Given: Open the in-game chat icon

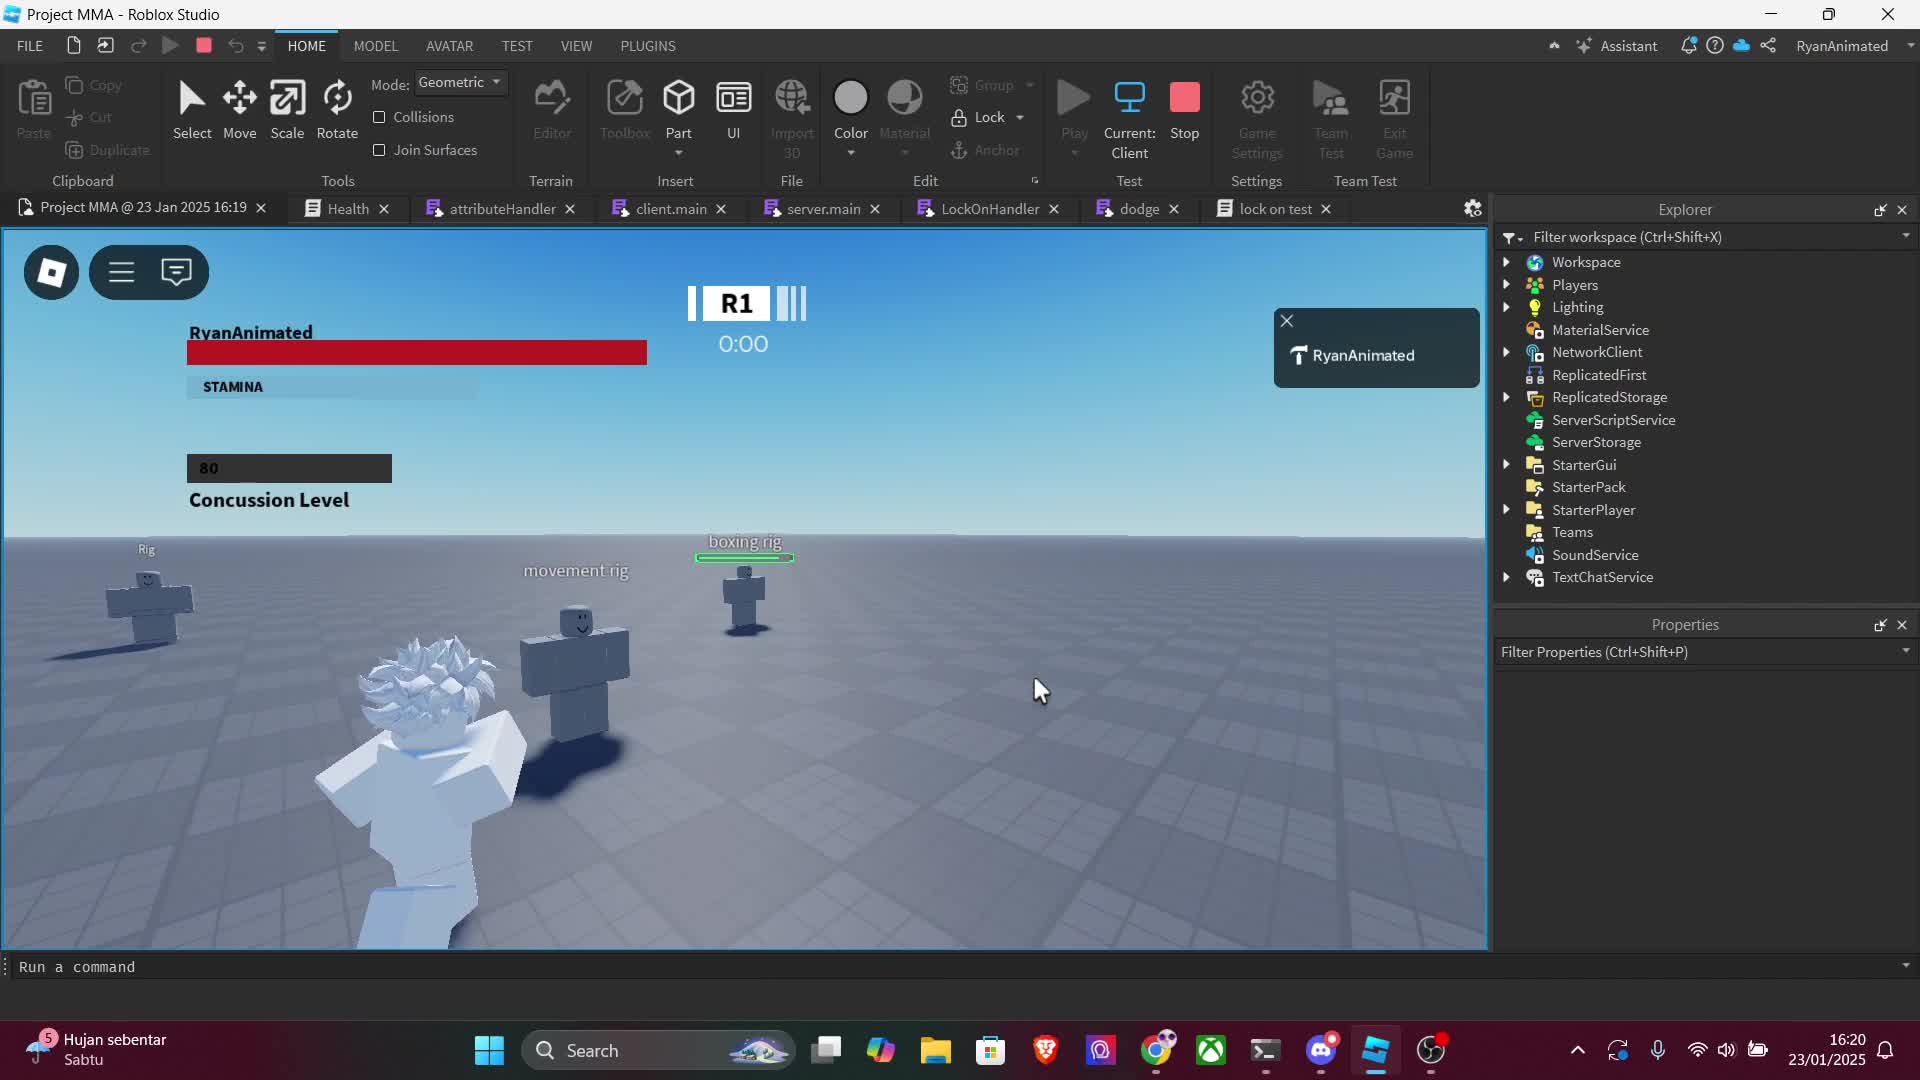Looking at the screenshot, I should (176, 272).
